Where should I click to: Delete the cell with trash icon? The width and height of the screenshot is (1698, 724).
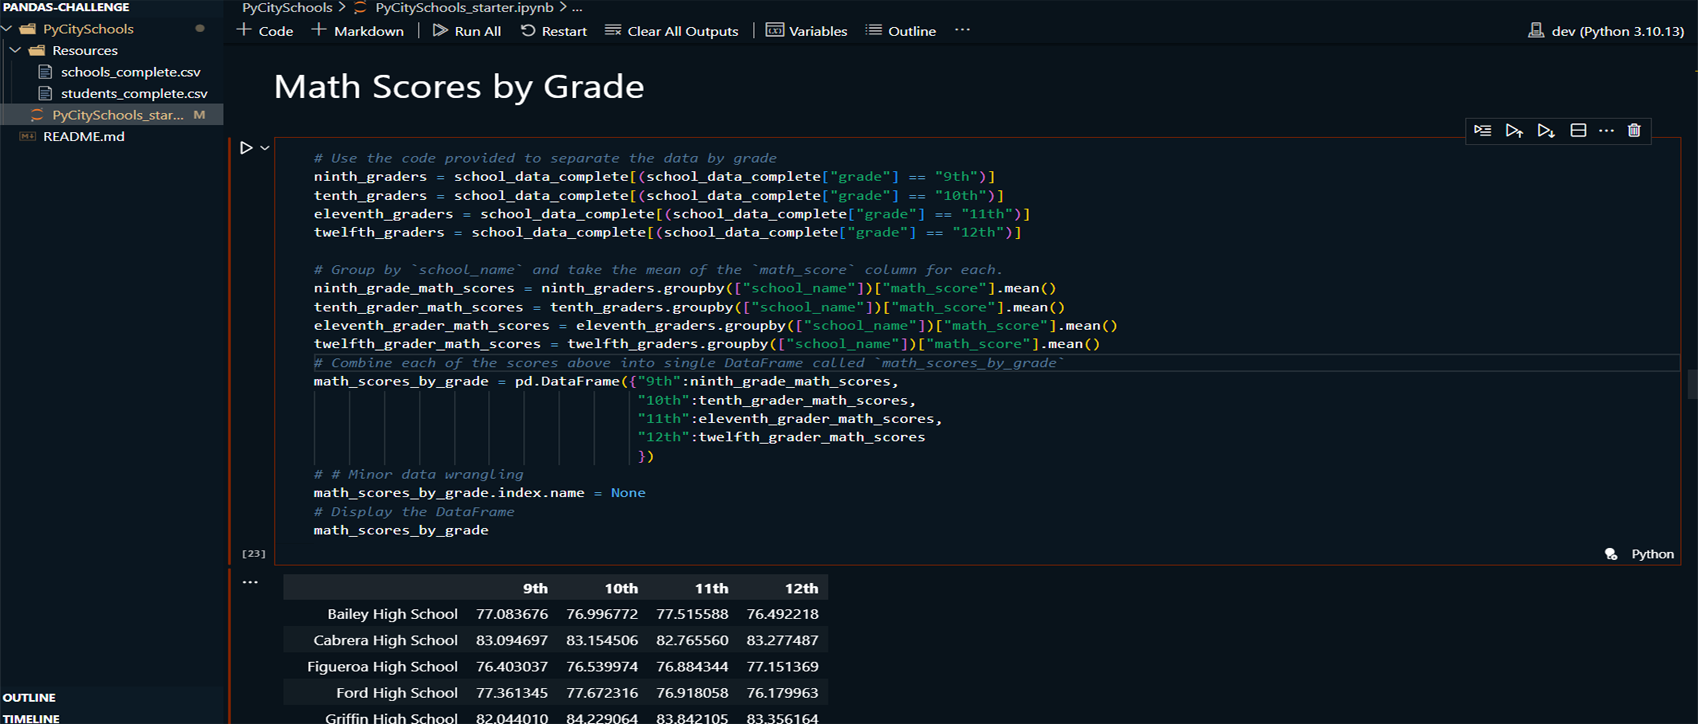pyautogui.click(x=1634, y=131)
